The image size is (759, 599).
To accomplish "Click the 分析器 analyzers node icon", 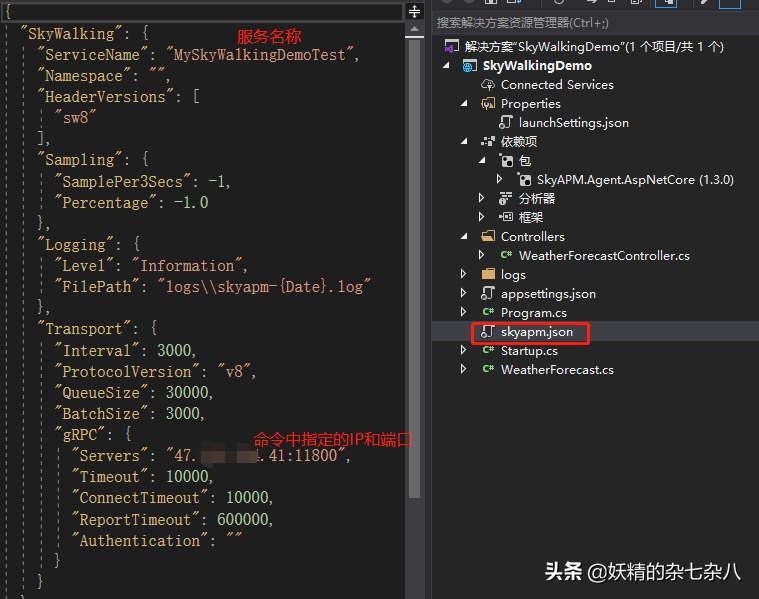I will (x=506, y=199).
